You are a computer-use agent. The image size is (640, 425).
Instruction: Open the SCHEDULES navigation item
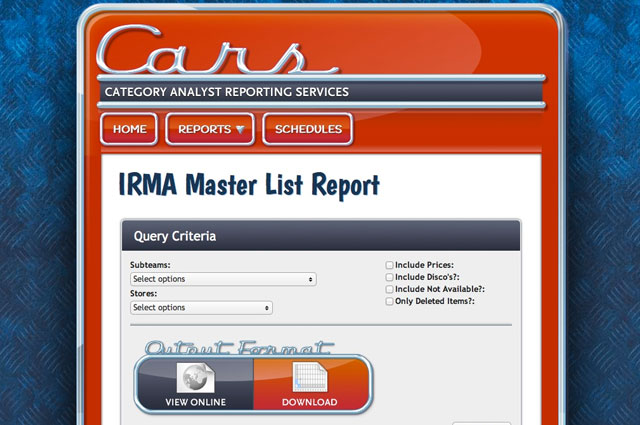308,129
